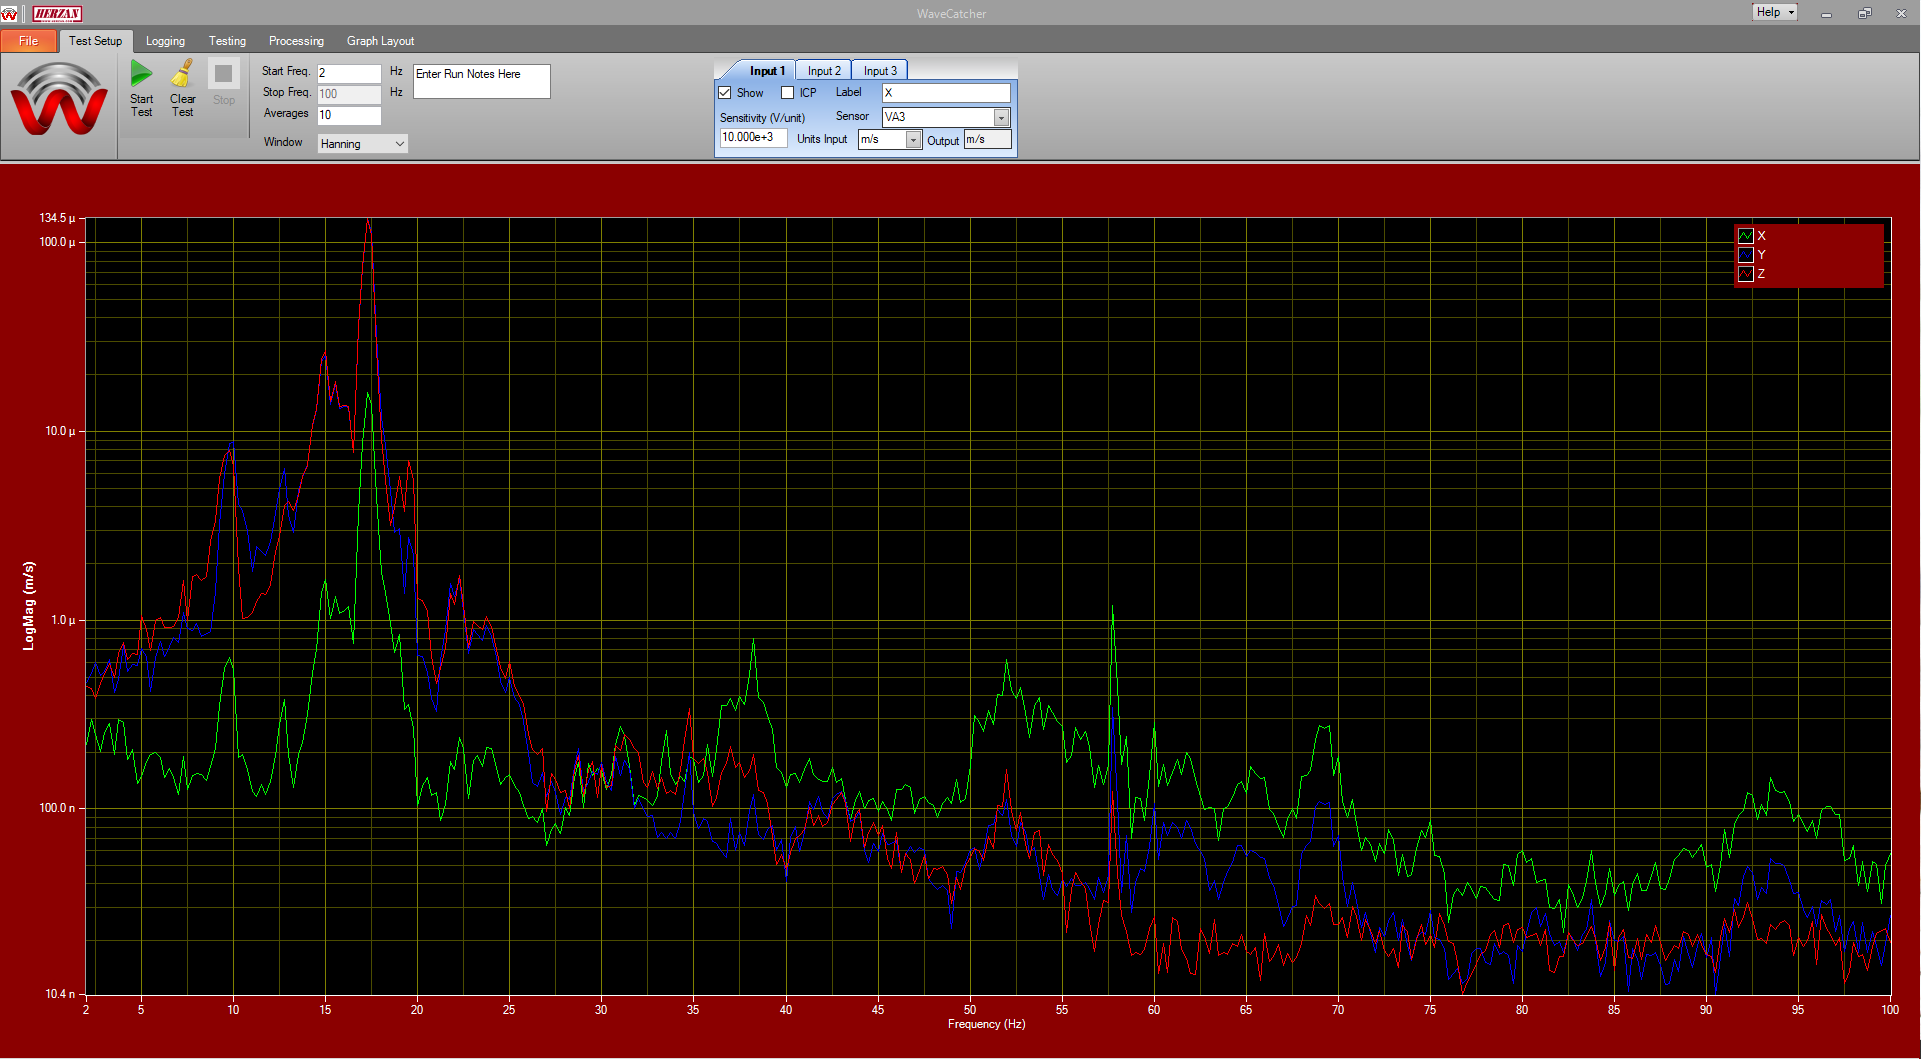Expand the VA3 sensor dropdown
The image size is (1921, 1059).
coord(1000,118)
